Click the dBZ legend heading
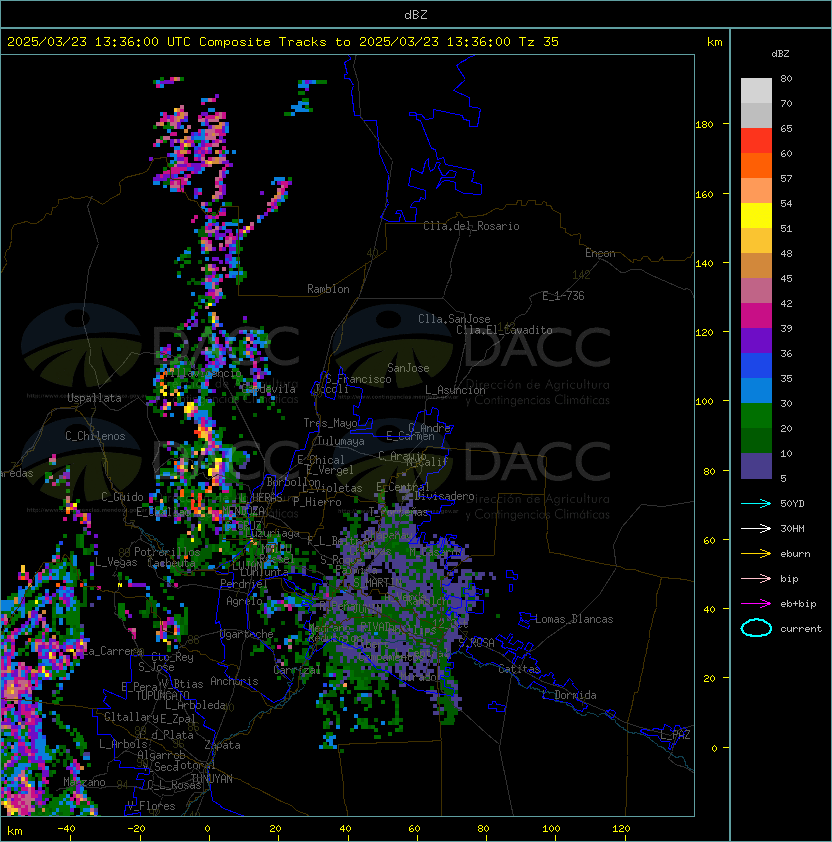 (x=780, y=54)
